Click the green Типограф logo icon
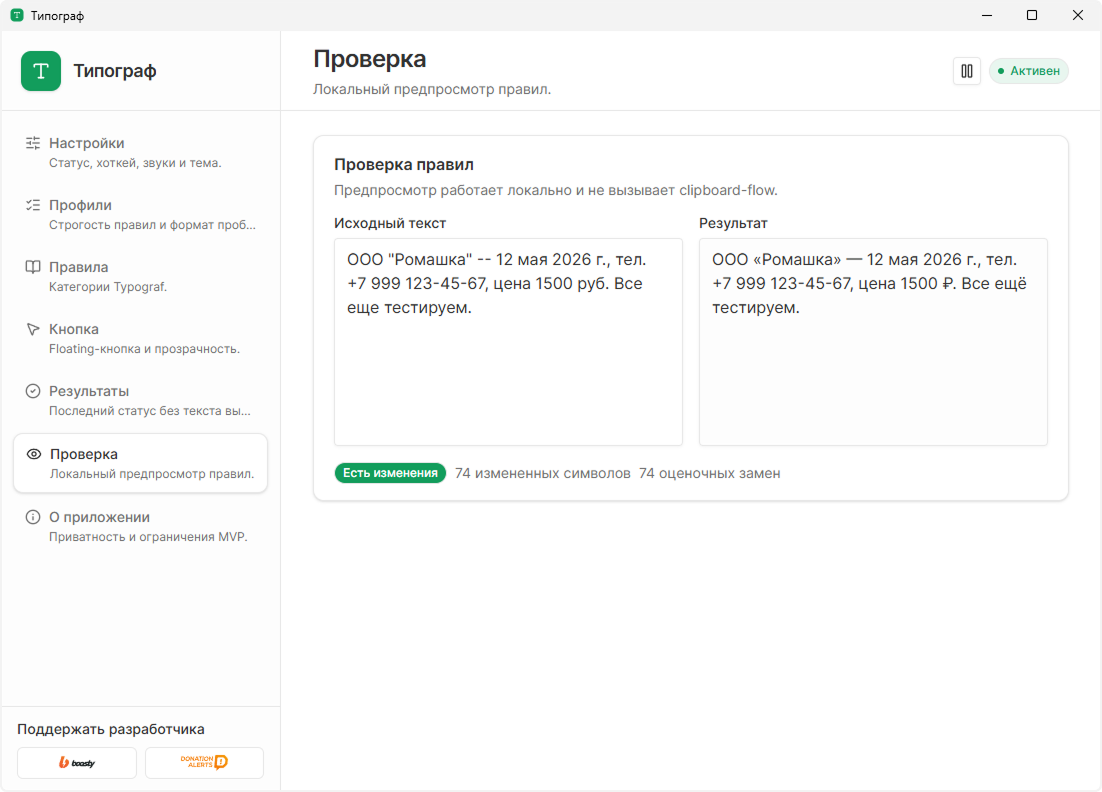The height and width of the screenshot is (792, 1102). tap(41, 71)
